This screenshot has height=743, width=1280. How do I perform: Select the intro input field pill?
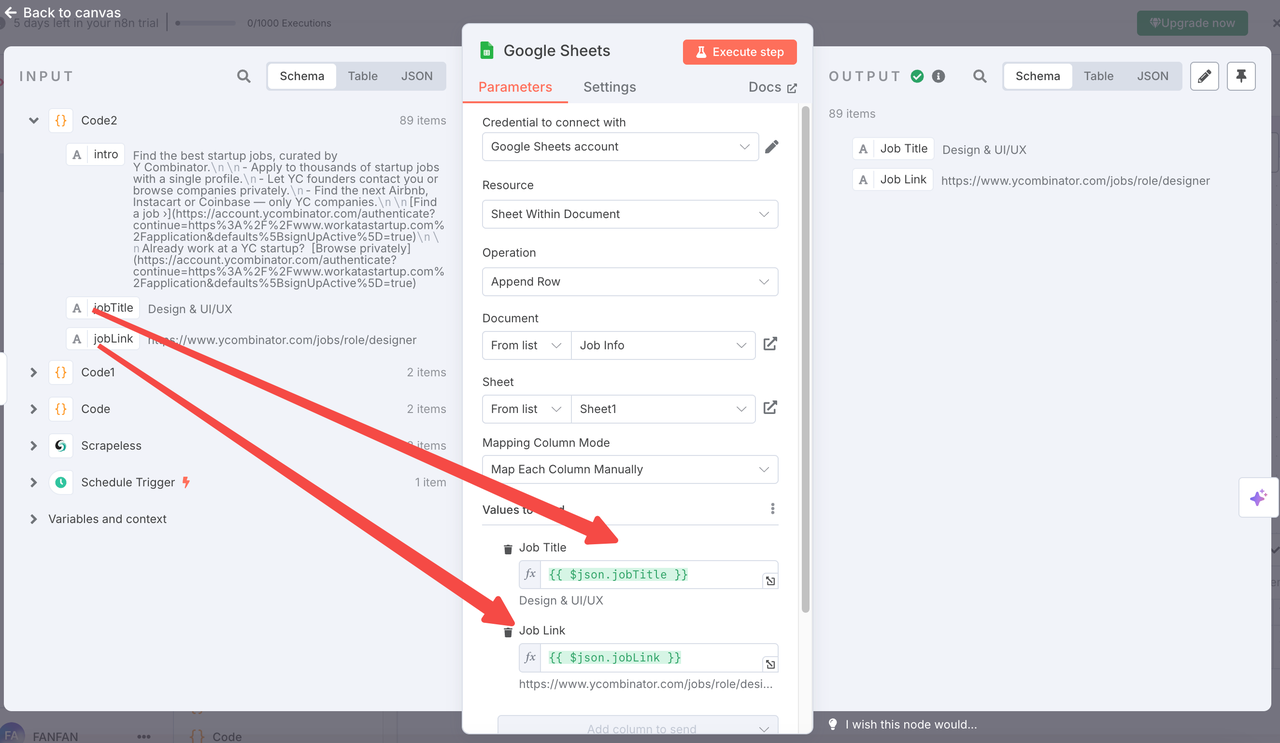pos(96,155)
